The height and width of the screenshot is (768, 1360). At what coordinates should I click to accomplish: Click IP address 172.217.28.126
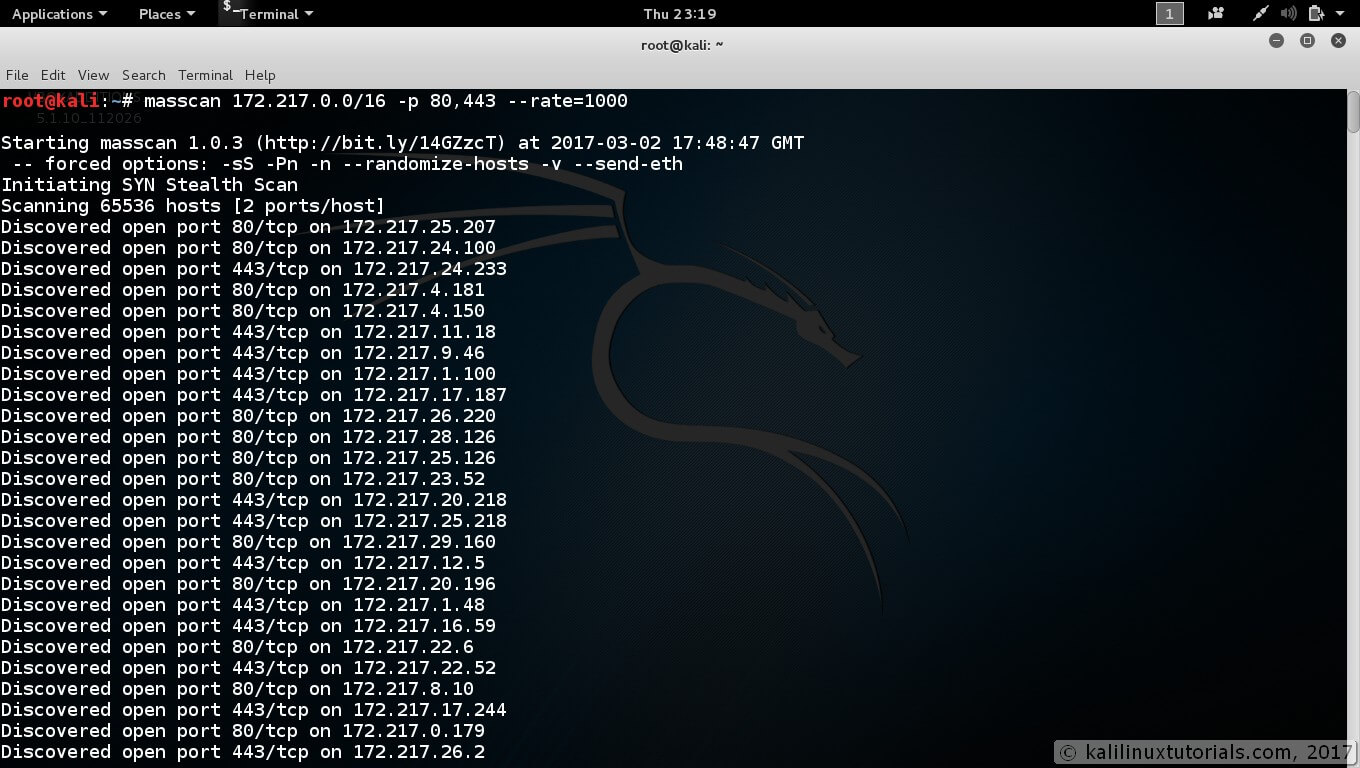419,437
